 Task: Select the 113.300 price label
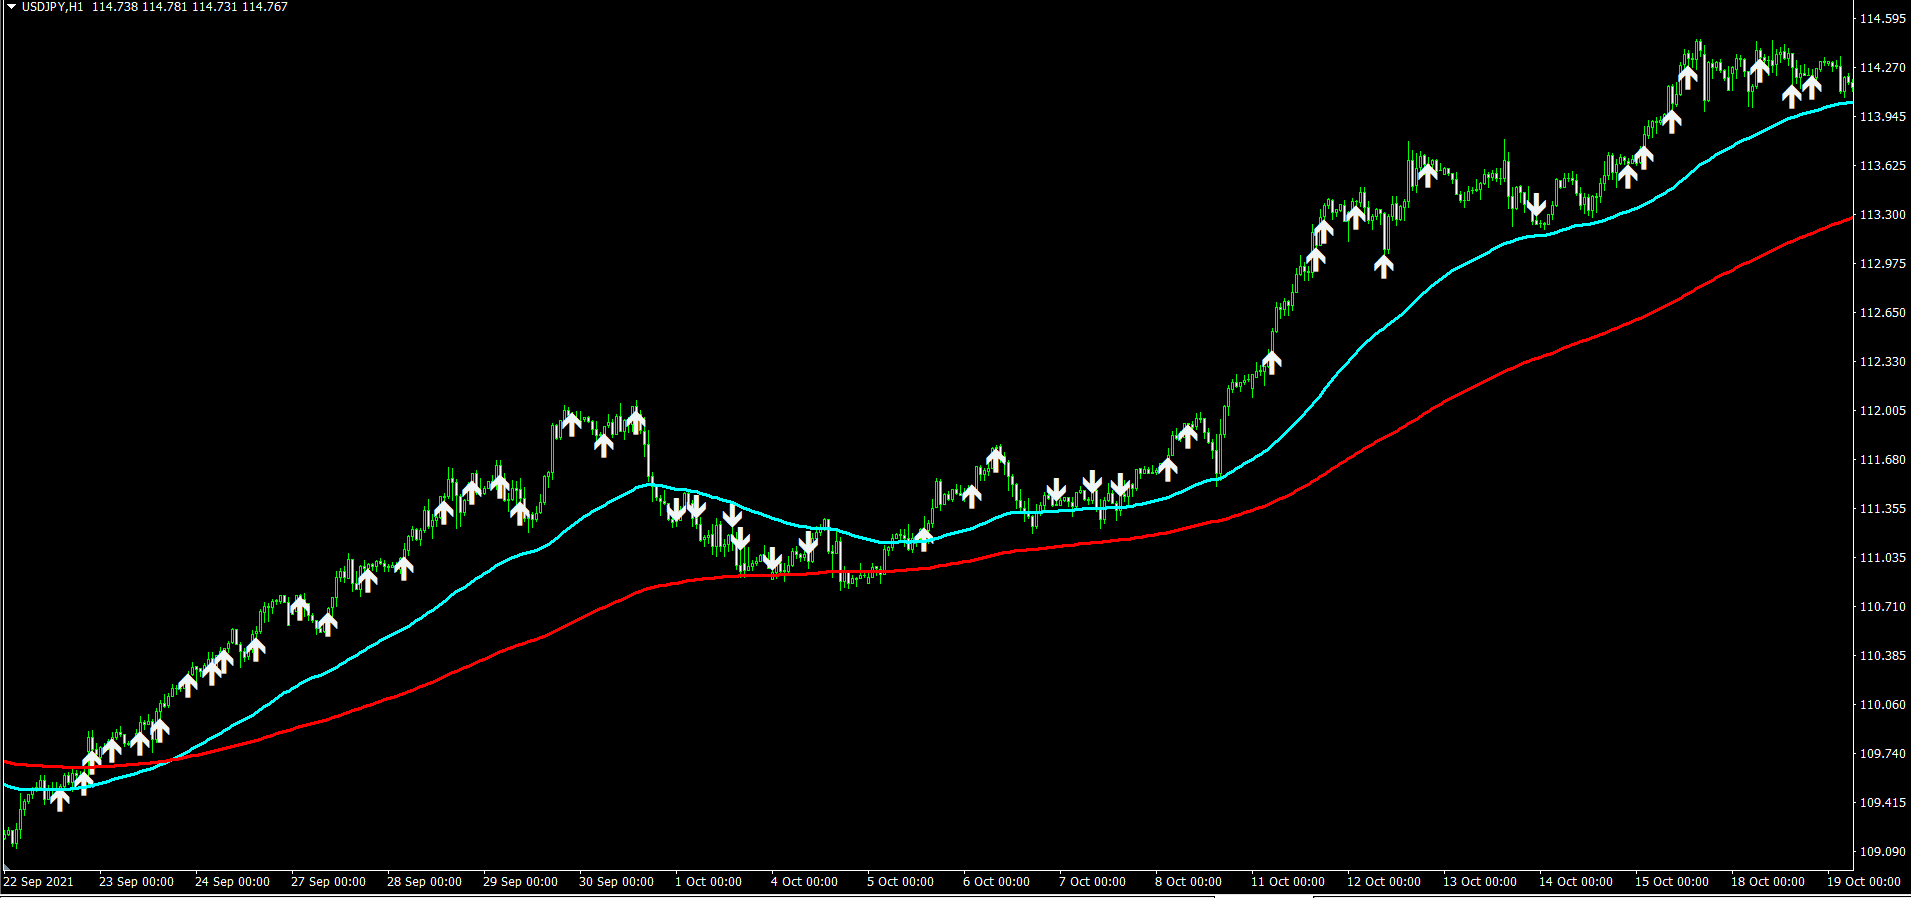(1882, 215)
